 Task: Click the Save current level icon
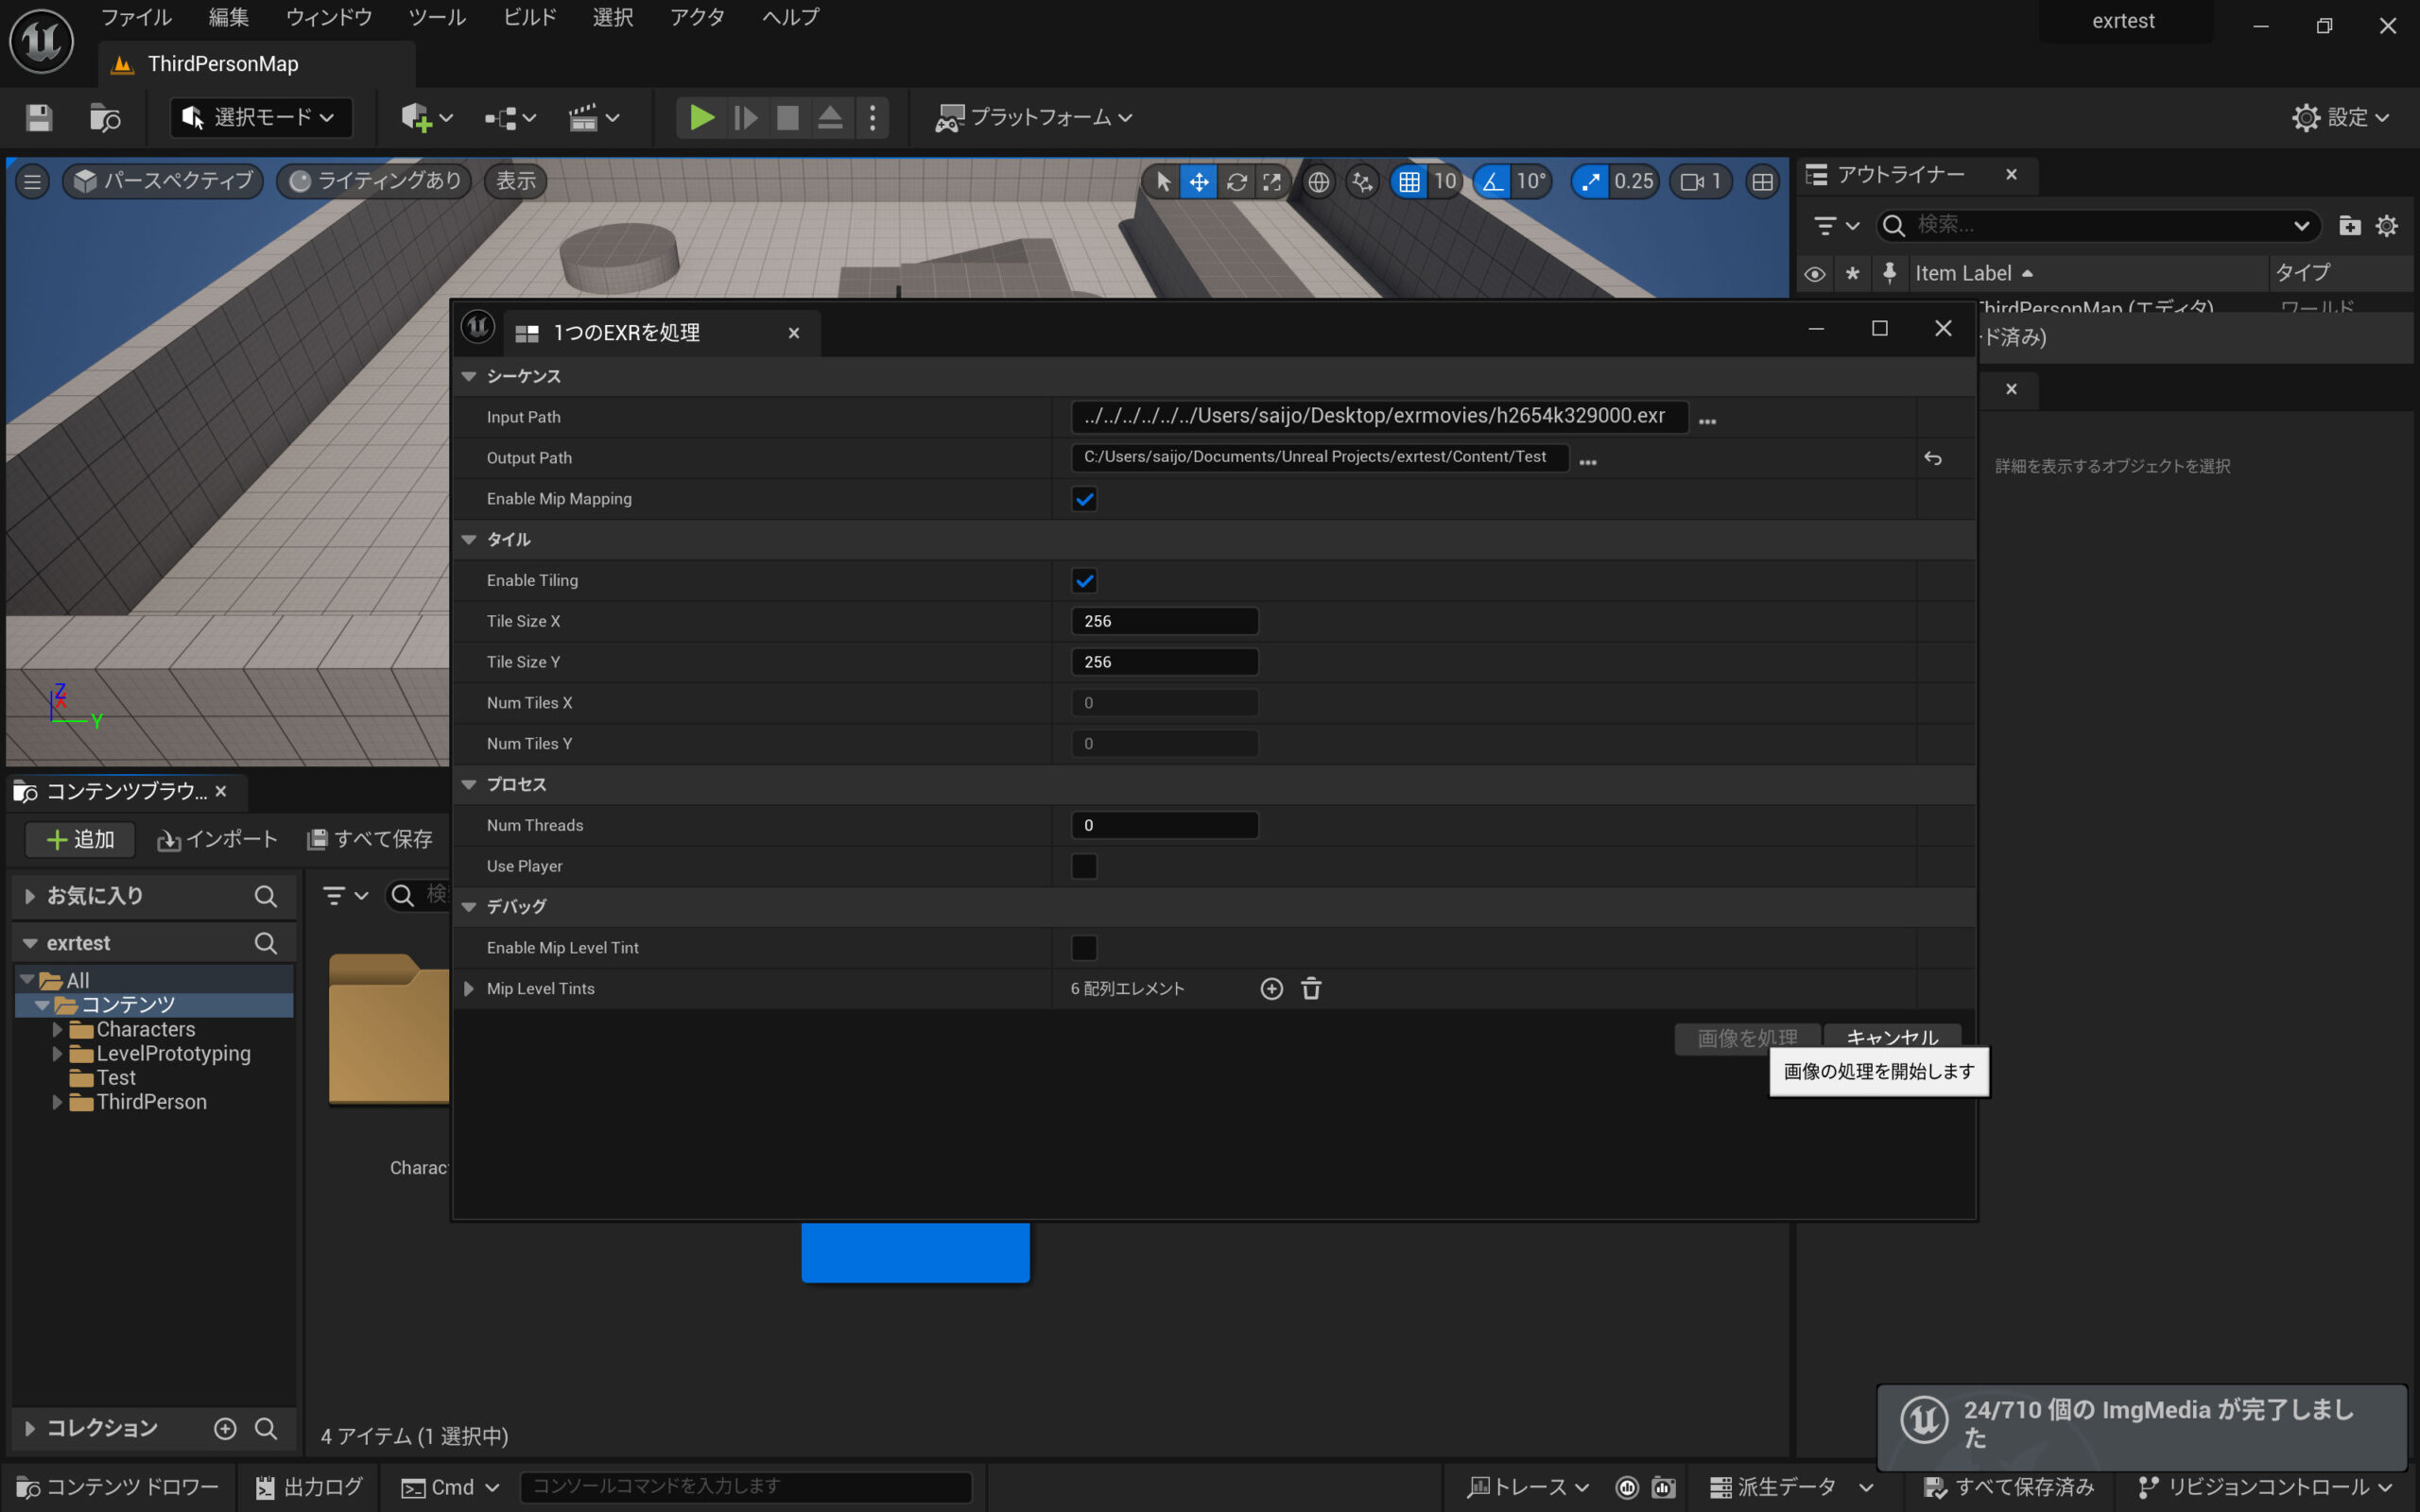39,118
